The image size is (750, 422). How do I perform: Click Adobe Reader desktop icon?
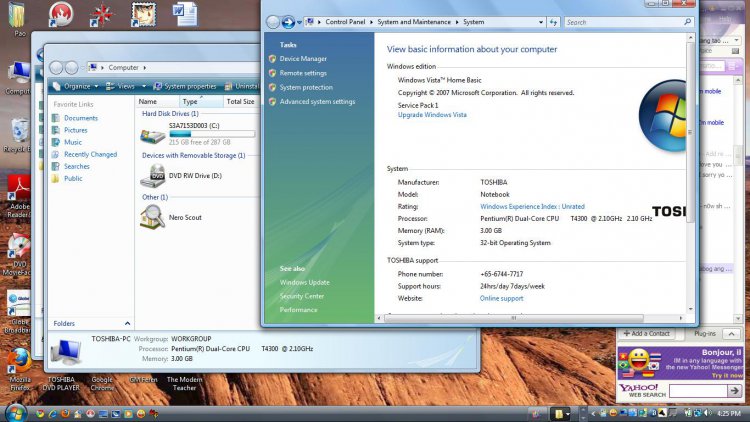(x=20, y=197)
